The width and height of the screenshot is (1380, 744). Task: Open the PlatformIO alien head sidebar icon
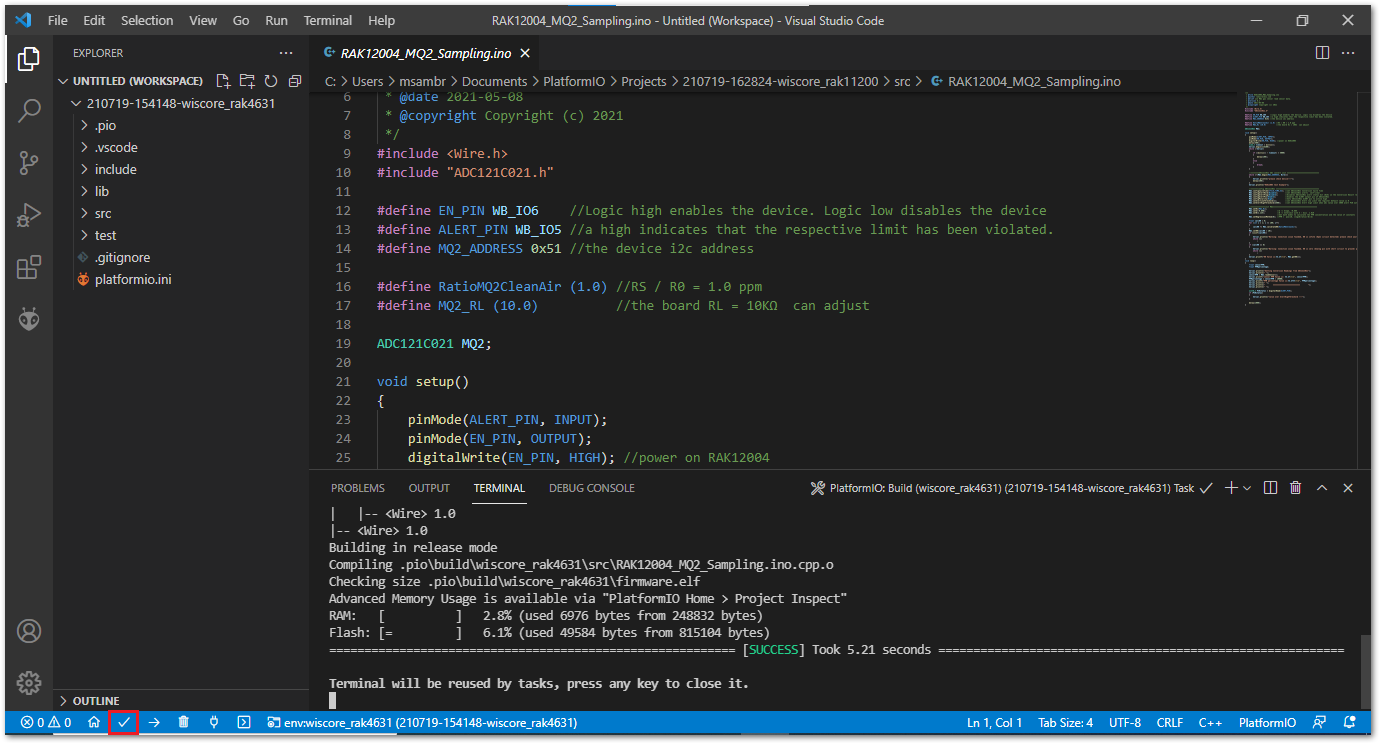pyautogui.click(x=29, y=319)
